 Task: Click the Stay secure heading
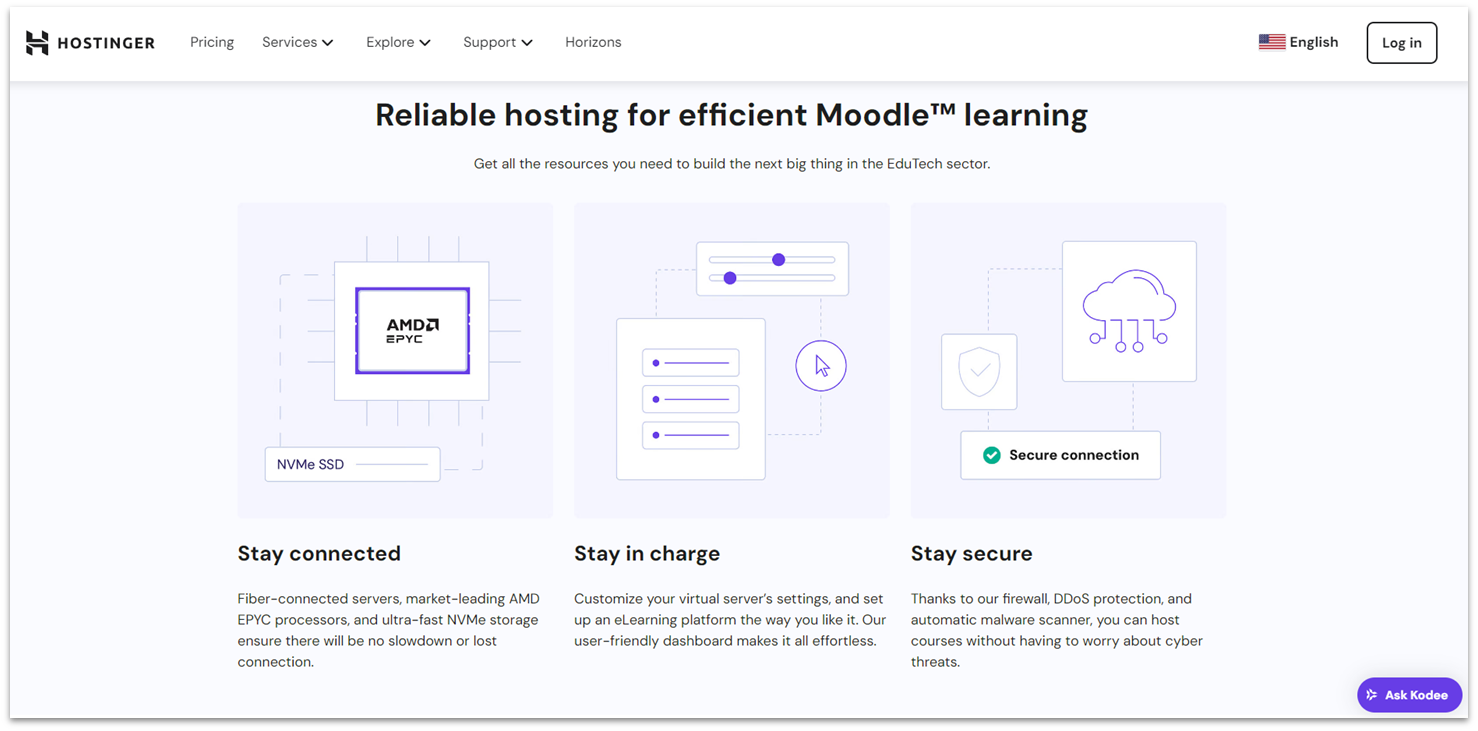coord(971,553)
